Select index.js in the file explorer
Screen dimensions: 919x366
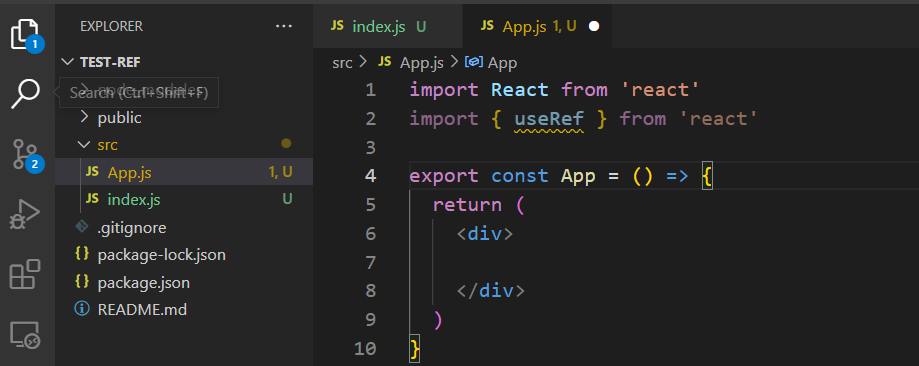click(183, 199)
